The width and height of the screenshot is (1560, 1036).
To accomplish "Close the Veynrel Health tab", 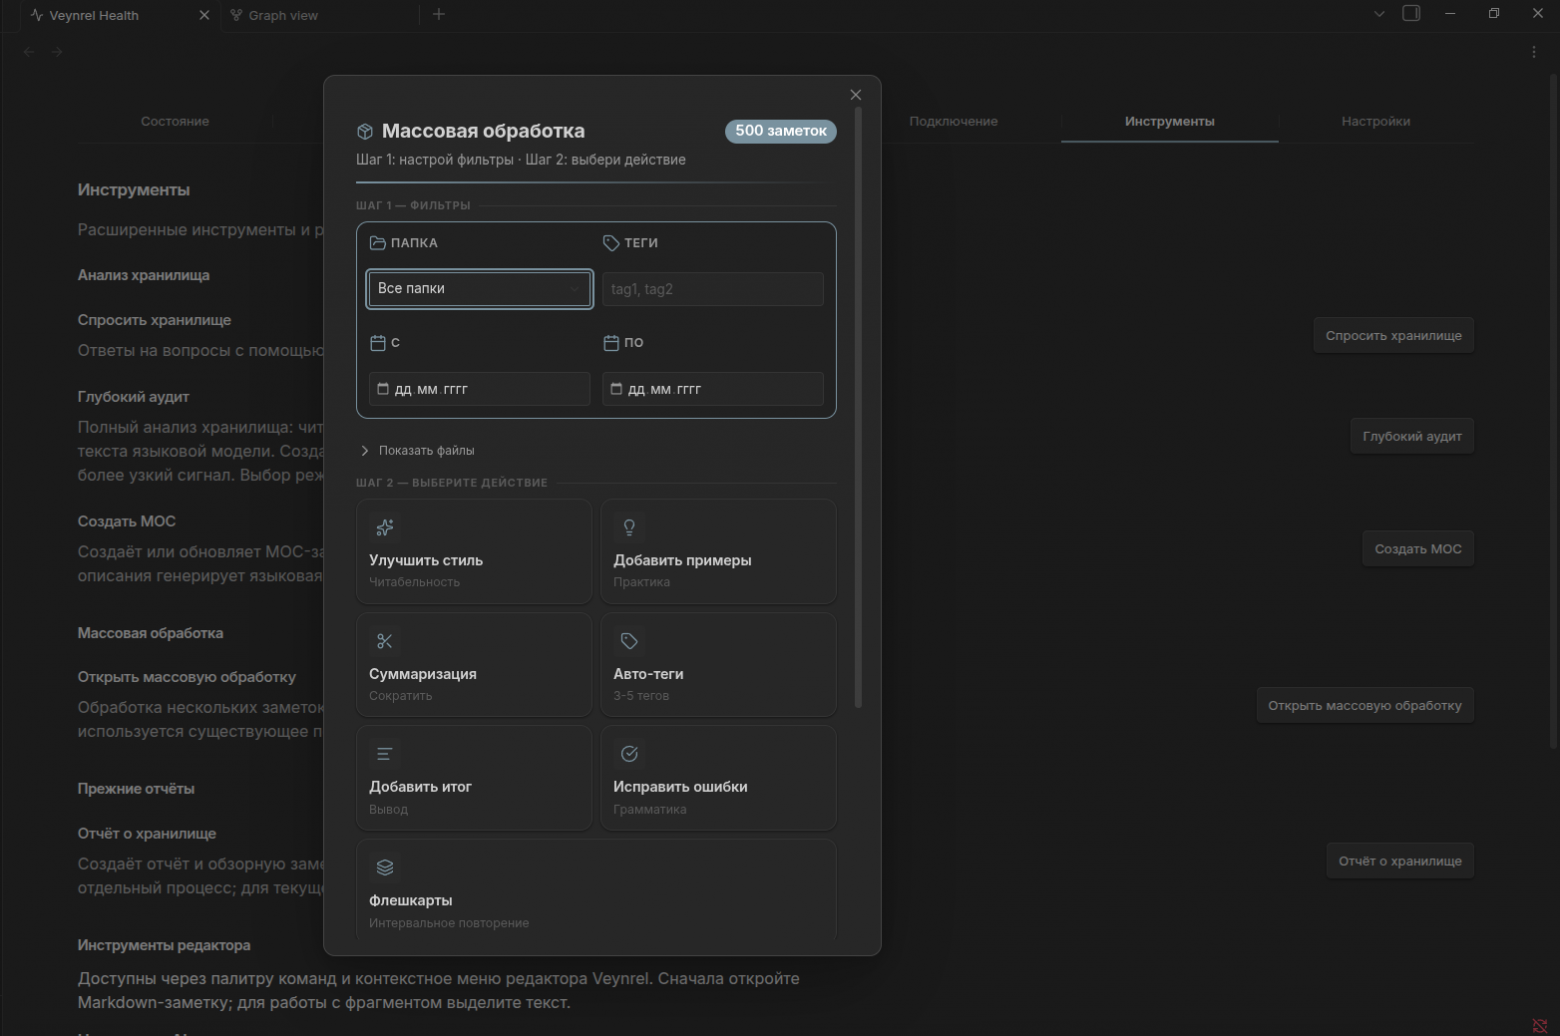I will 204,15.
